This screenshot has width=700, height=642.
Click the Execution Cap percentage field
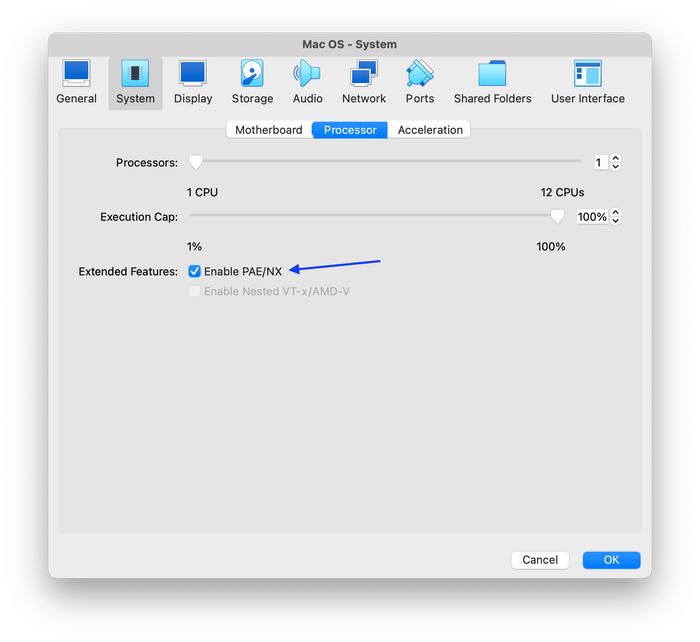tap(592, 217)
